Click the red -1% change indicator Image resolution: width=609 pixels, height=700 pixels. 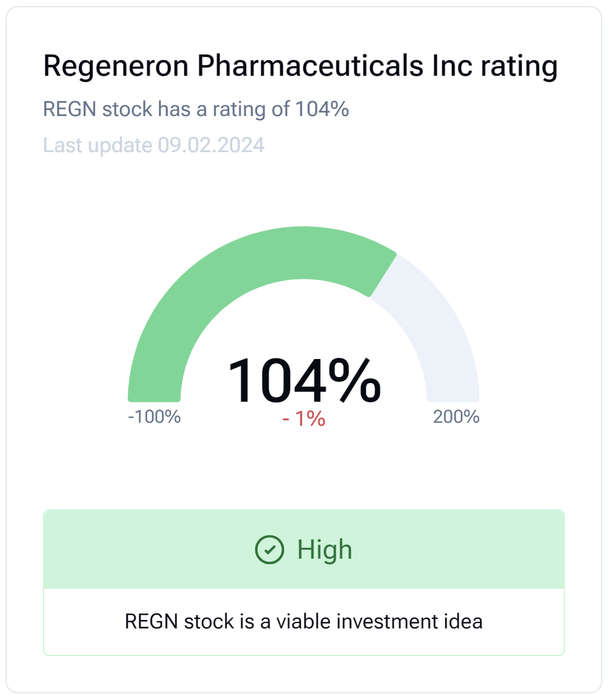[x=304, y=419]
